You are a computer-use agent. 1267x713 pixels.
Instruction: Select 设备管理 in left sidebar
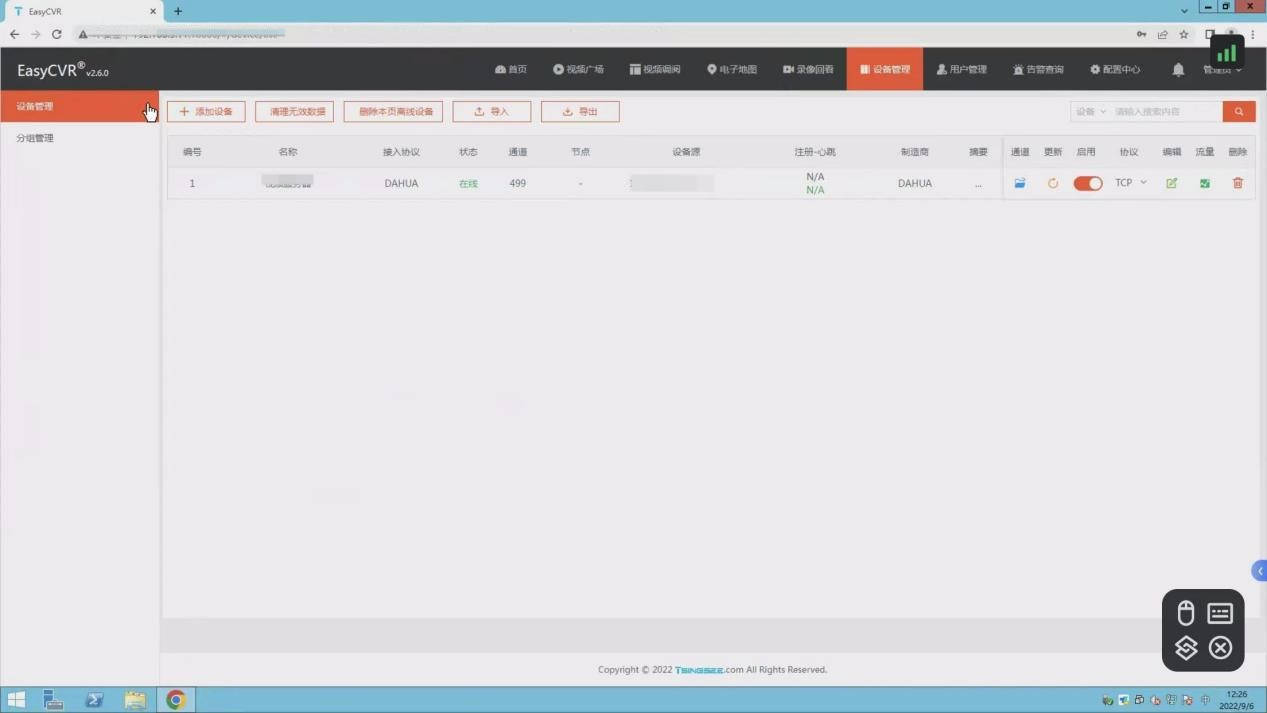click(79, 106)
